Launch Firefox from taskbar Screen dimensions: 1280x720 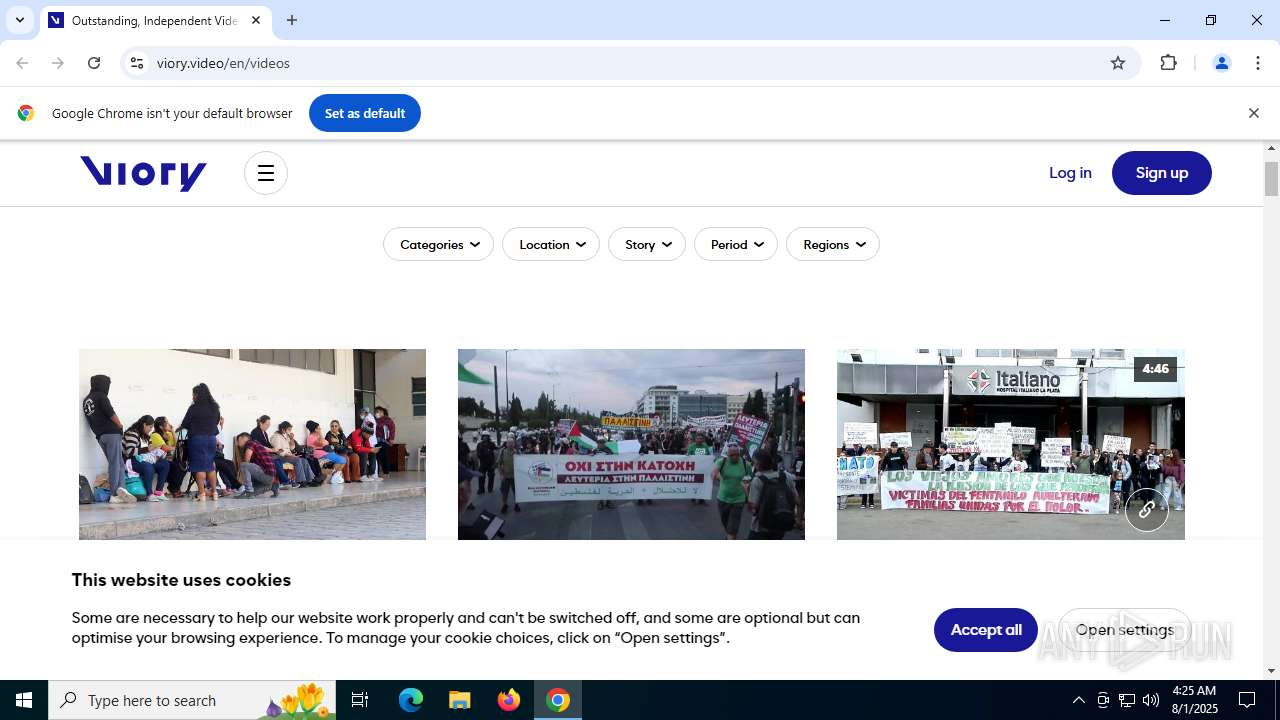coord(509,700)
